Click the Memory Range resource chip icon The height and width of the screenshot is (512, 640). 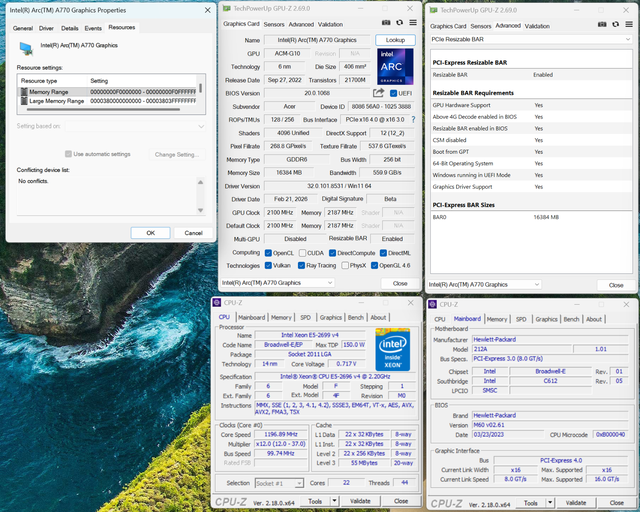click(x=24, y=92)
